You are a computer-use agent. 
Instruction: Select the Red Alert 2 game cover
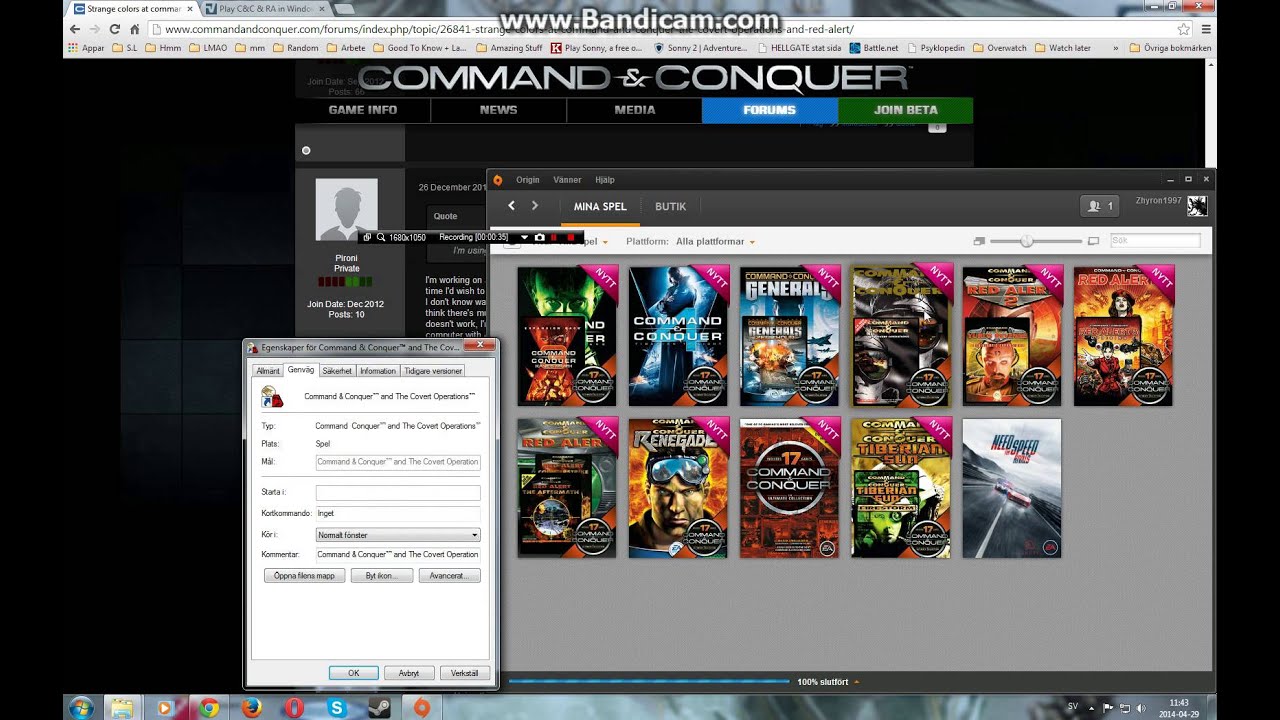pyautogui.click(x=1012, y=336)
